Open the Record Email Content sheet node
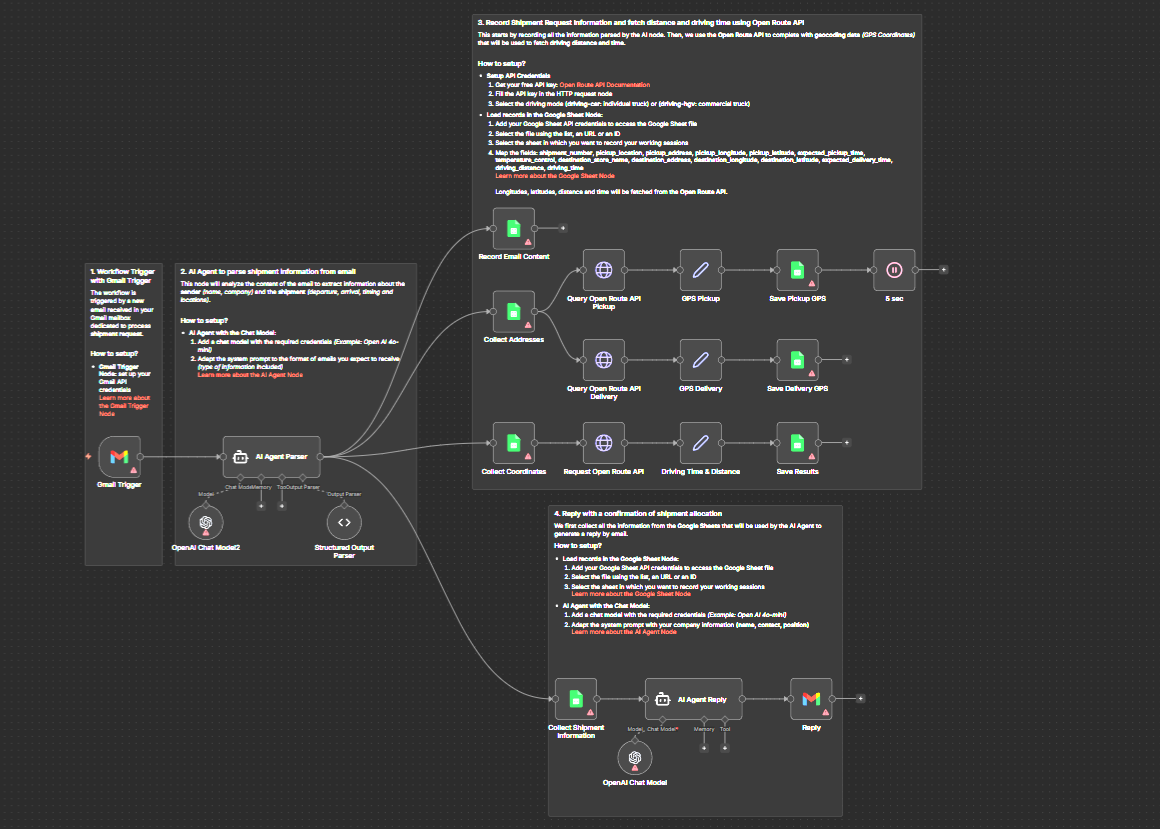 click(x=513, y=227)
